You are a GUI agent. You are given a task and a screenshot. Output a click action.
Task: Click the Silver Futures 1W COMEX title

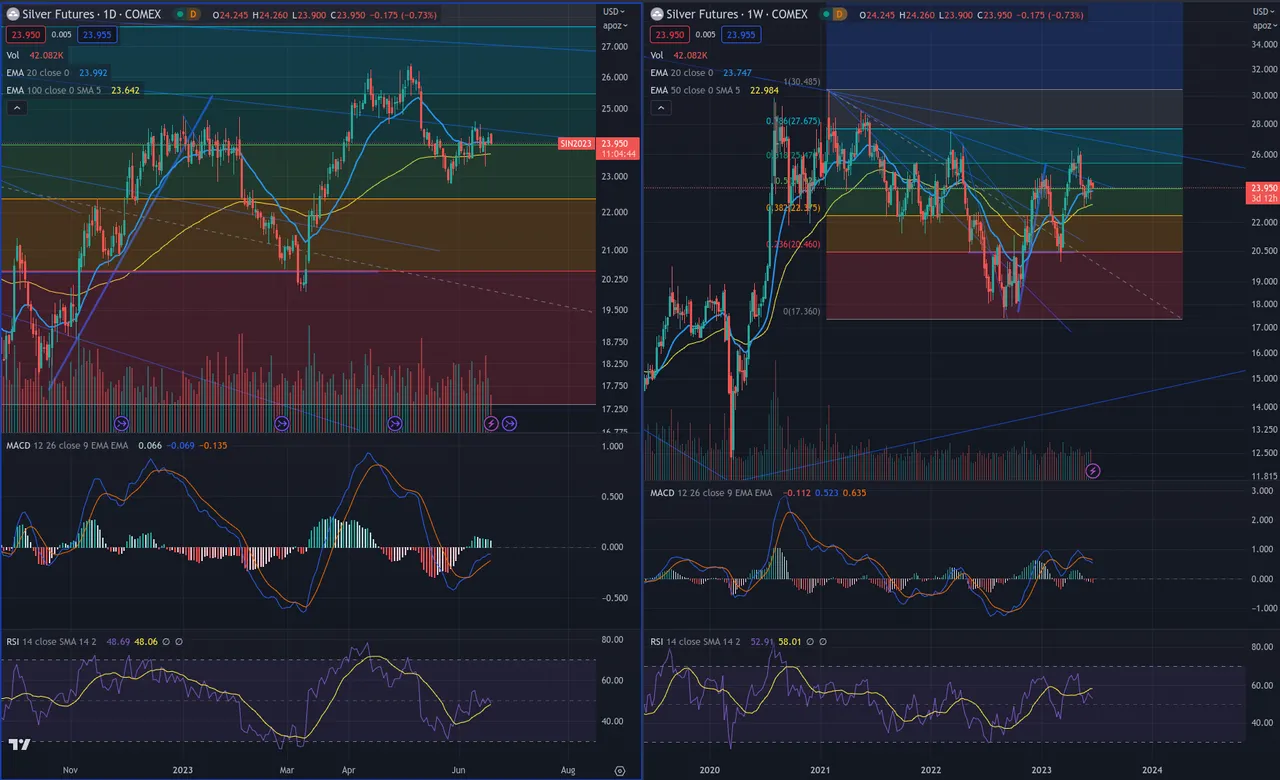[737, 15]
